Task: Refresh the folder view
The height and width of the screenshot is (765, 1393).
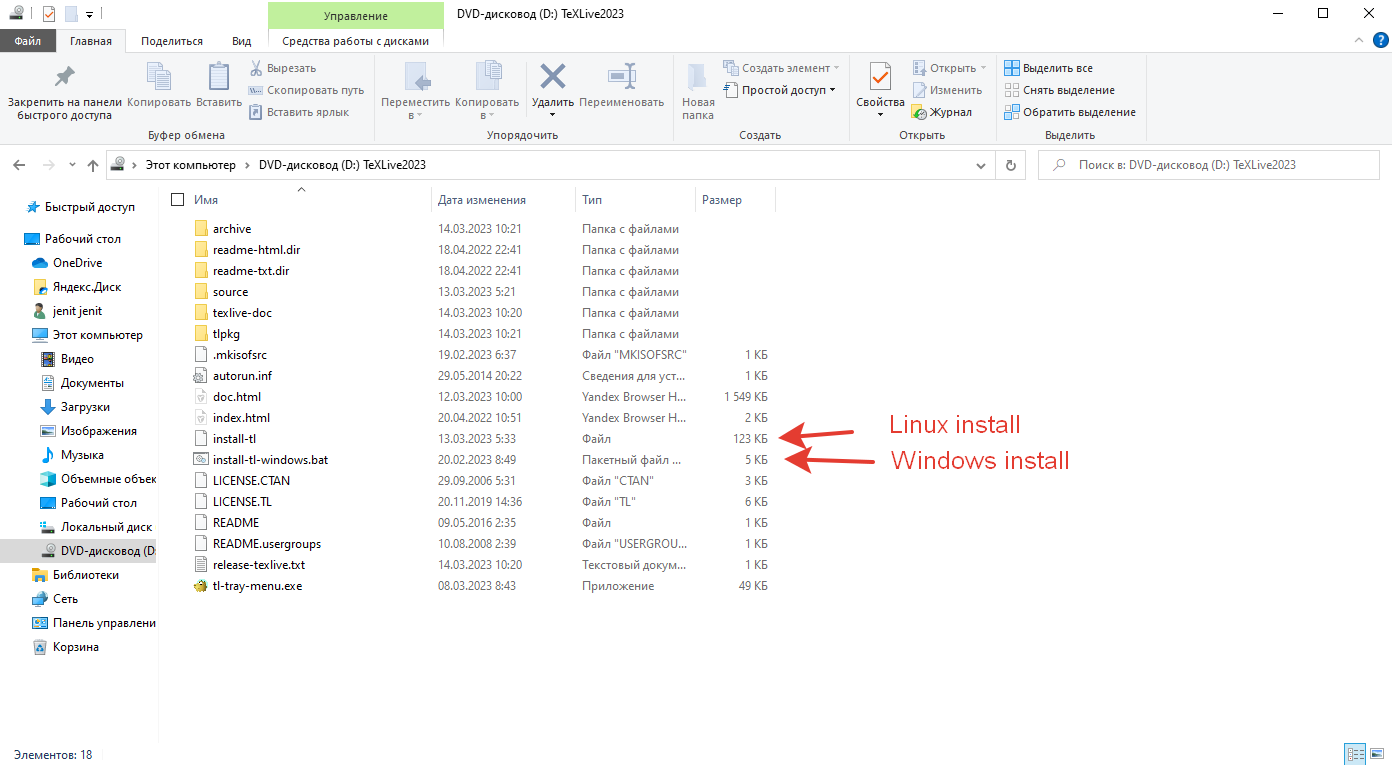Action: coord(1011,165)
